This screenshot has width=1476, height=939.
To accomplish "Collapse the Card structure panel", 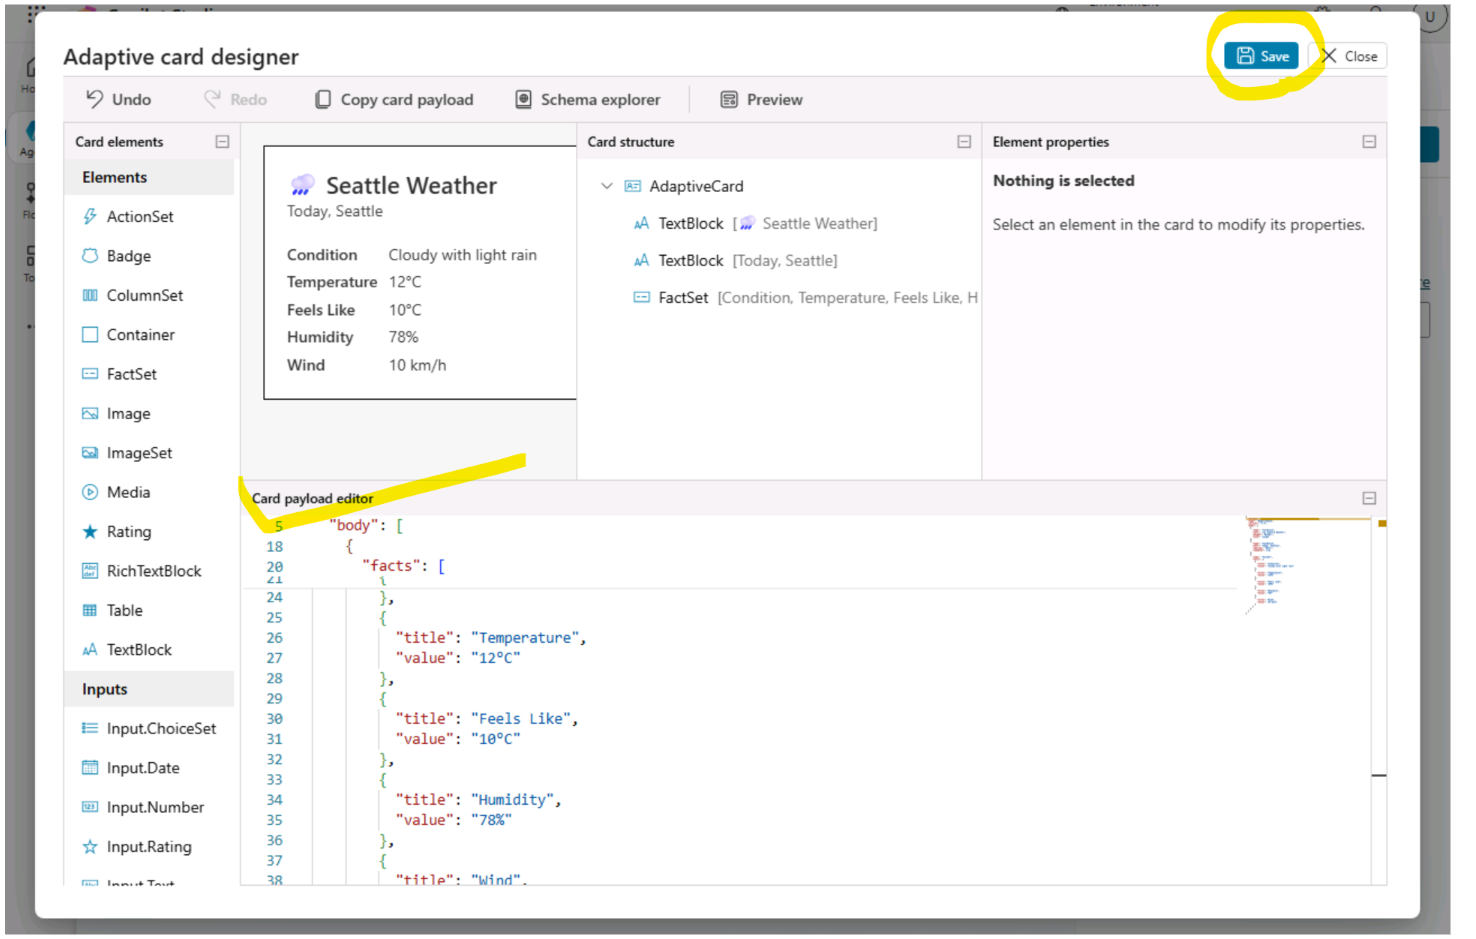I will [964, 142].
